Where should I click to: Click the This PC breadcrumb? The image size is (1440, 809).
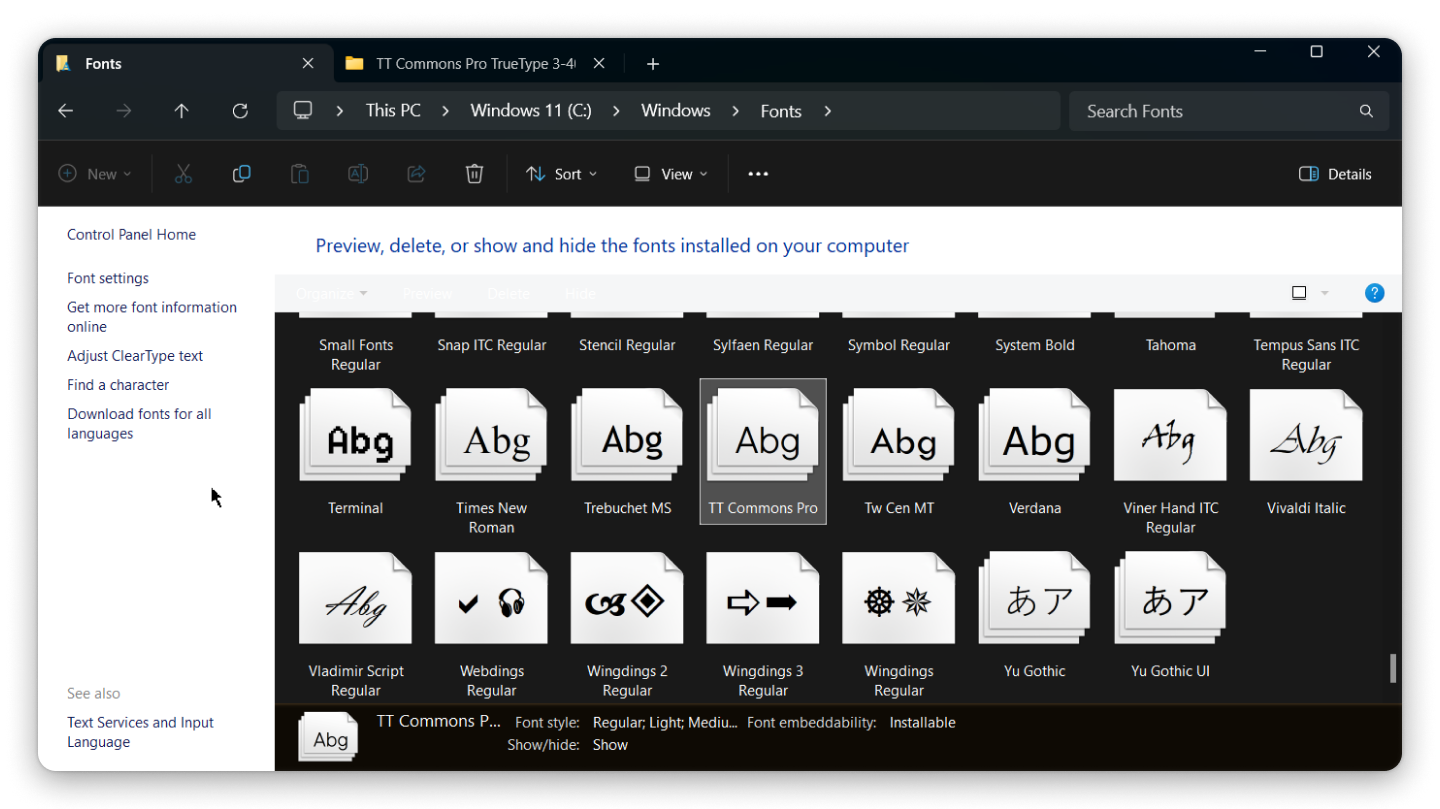(x=393, y=111)
